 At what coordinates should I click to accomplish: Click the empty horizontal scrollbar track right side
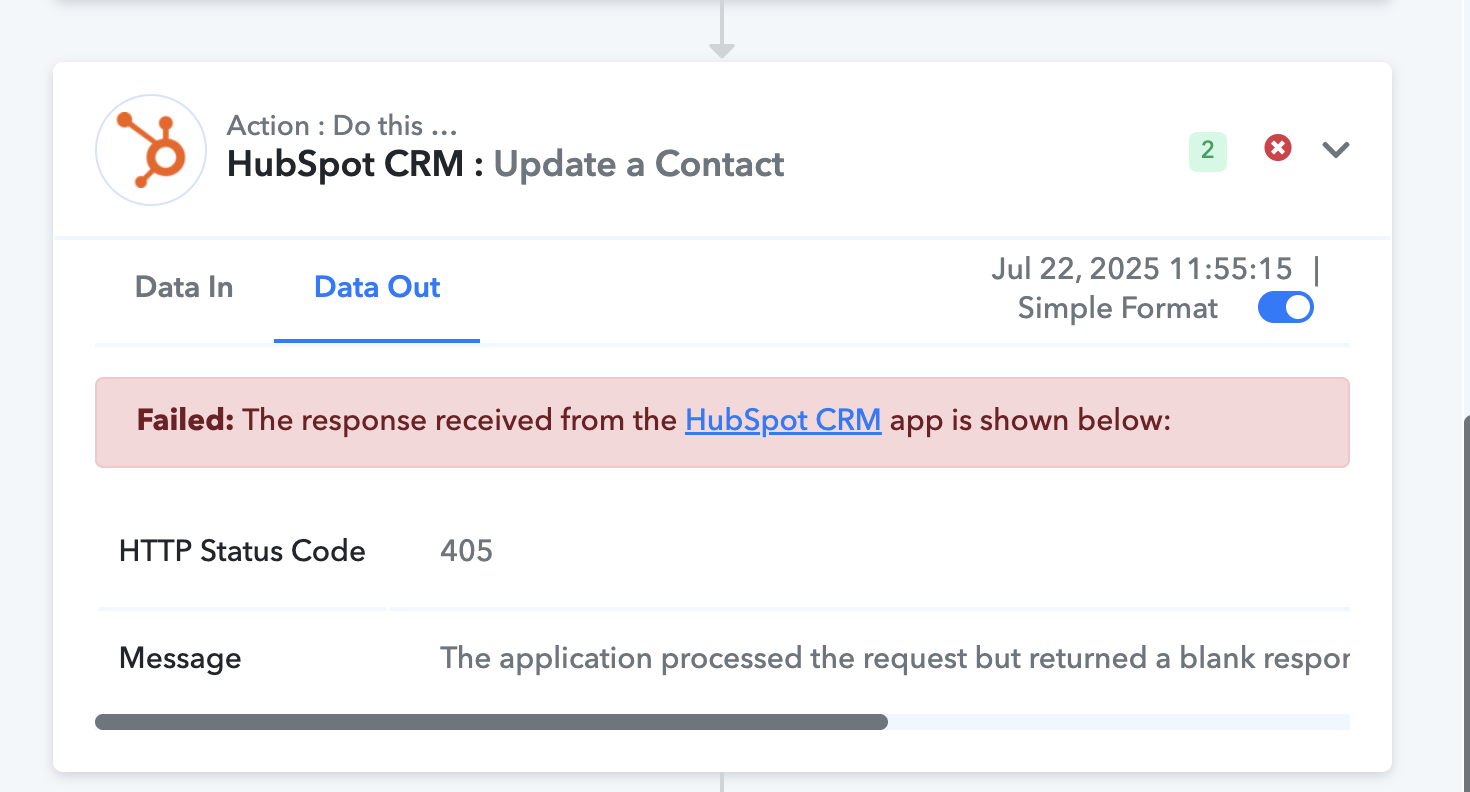point(1119,722)
